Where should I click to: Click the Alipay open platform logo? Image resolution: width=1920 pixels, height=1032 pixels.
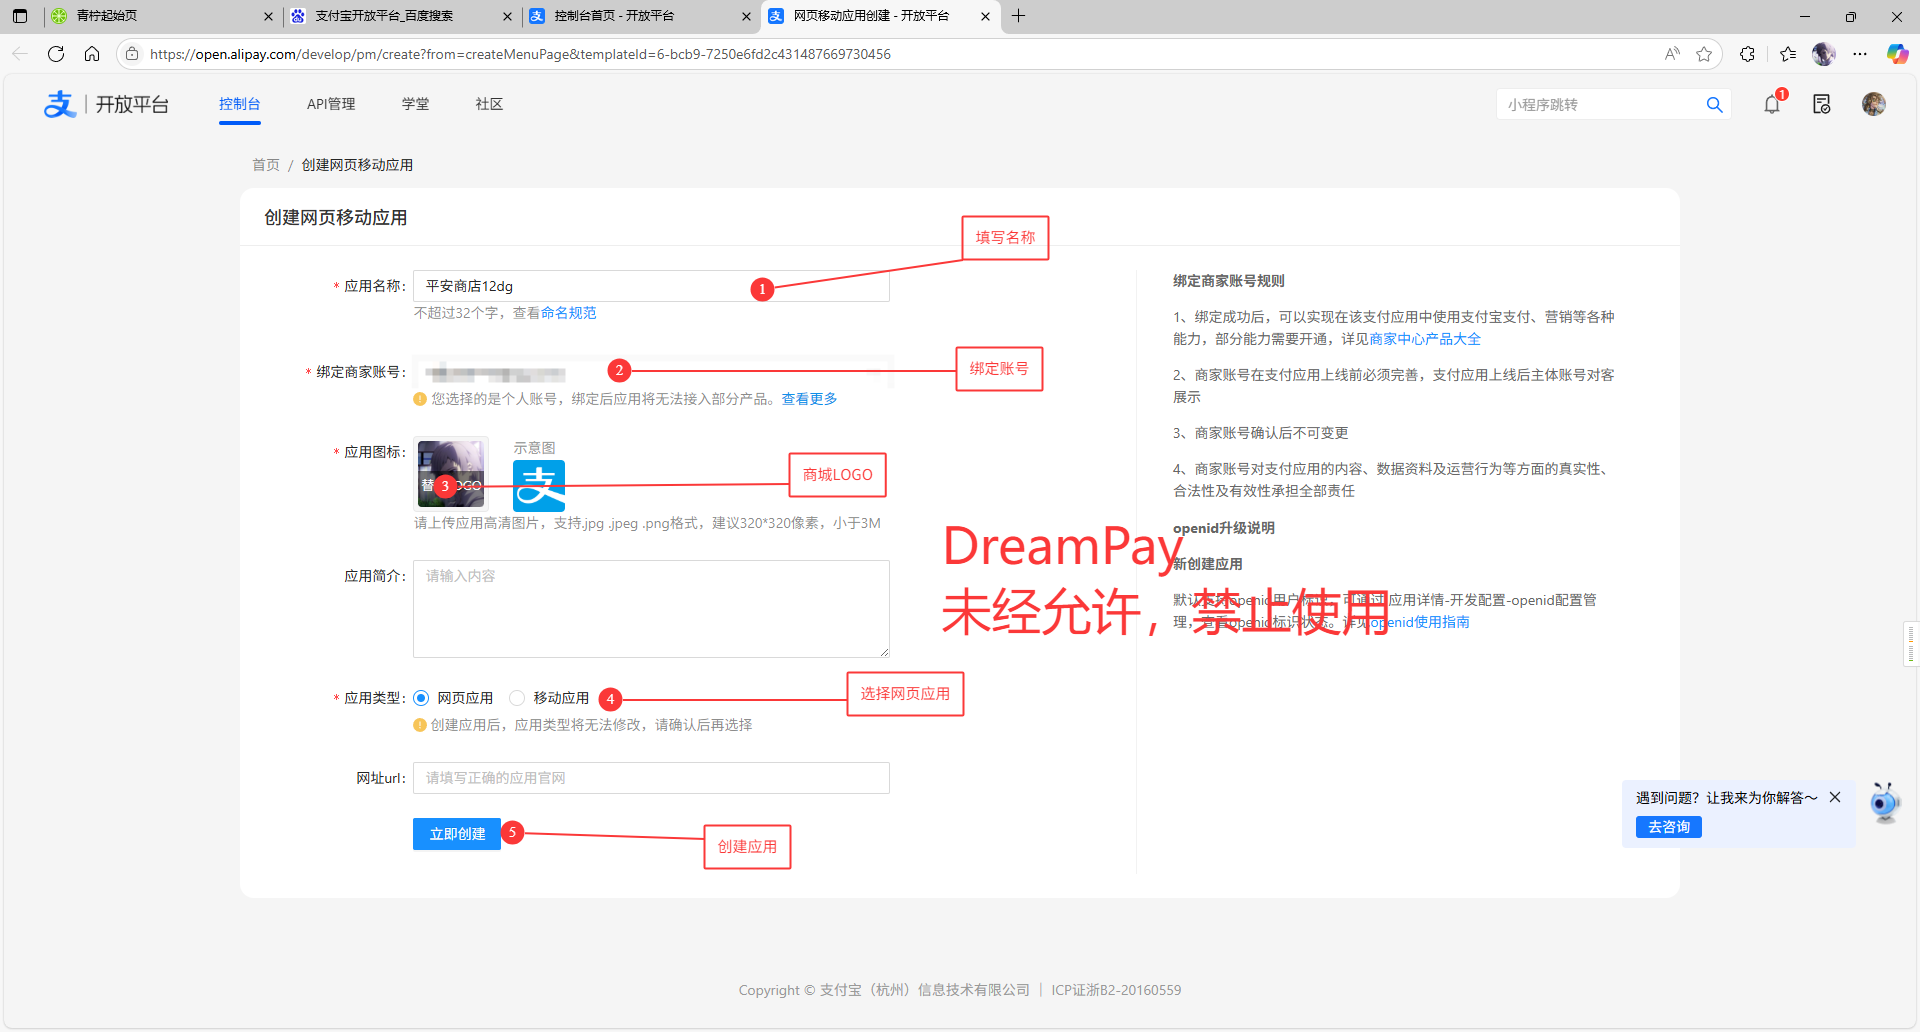coord(106,104)
